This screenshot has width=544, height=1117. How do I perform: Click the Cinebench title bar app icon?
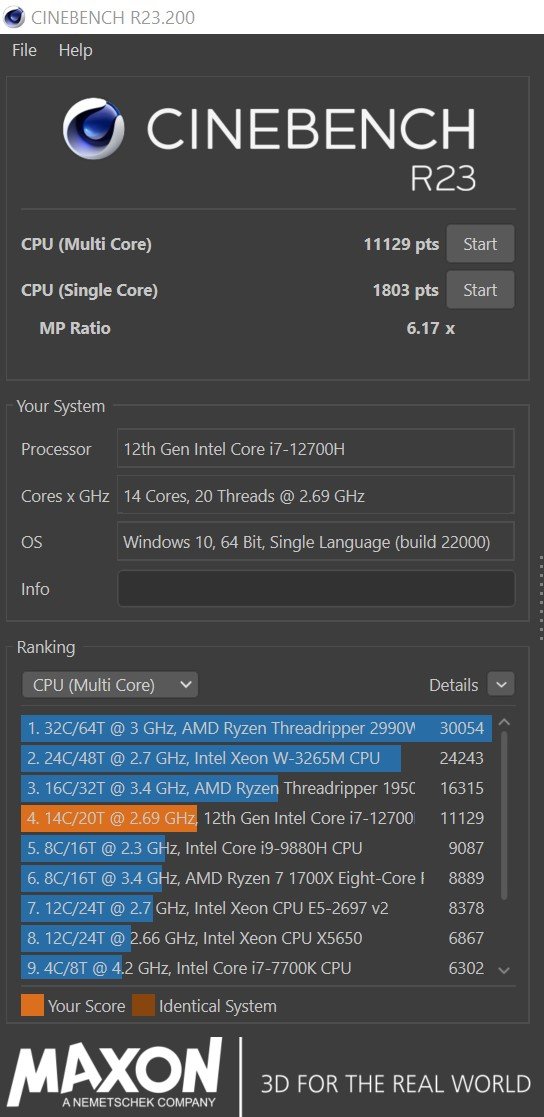coord(14,16)
